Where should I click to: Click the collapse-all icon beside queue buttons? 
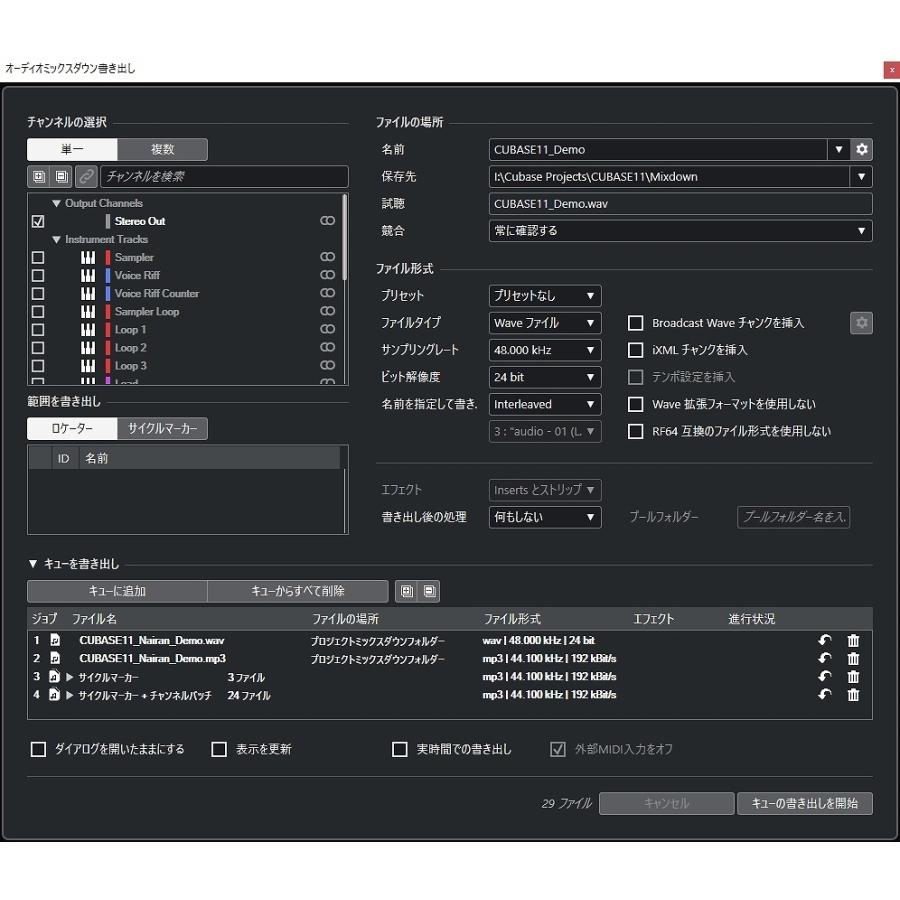click(429, 591)
